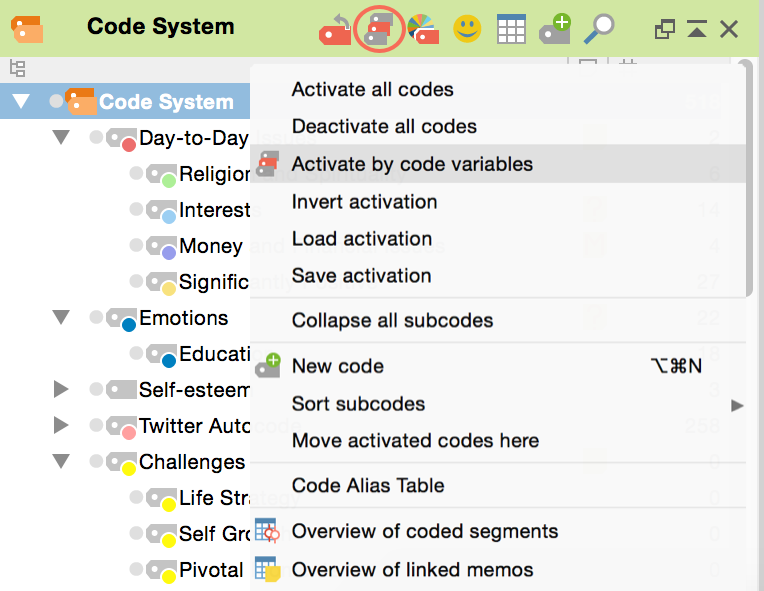
Task: Toggle activation circle for Emotions code
Action: pos(96,317)
